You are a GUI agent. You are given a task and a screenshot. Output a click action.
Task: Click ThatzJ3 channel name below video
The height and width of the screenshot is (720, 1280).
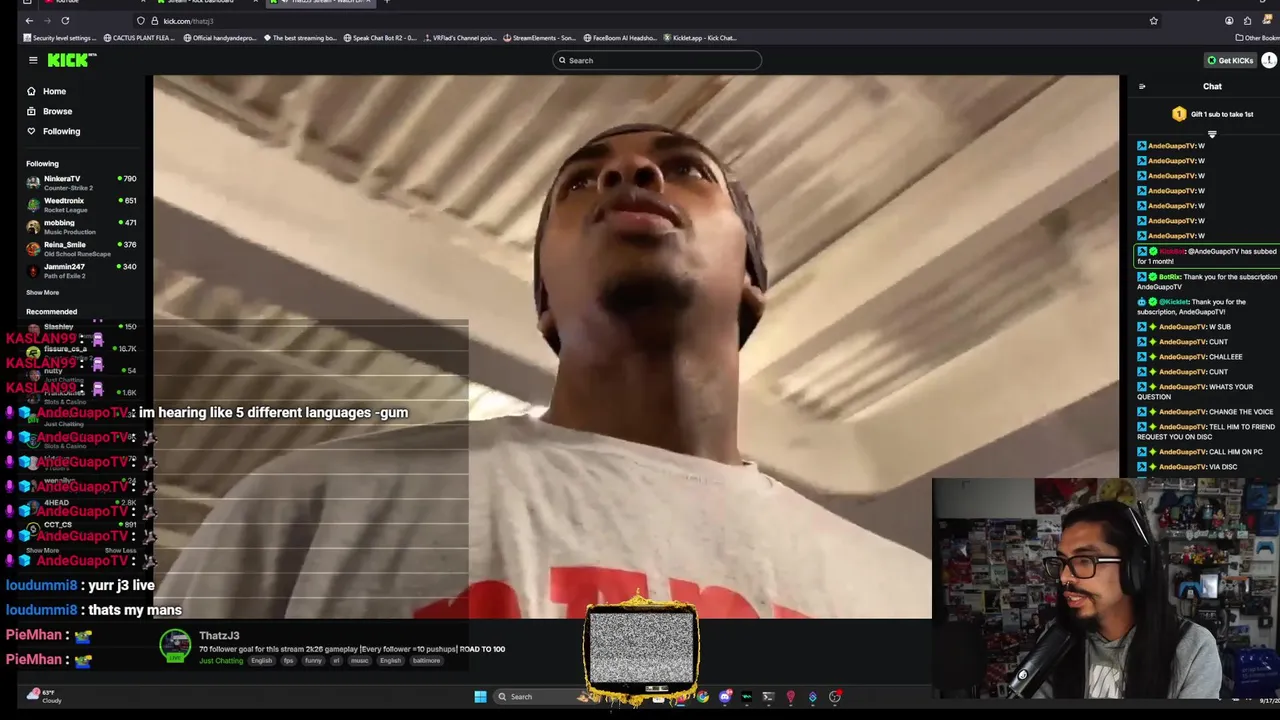point(219,636)
